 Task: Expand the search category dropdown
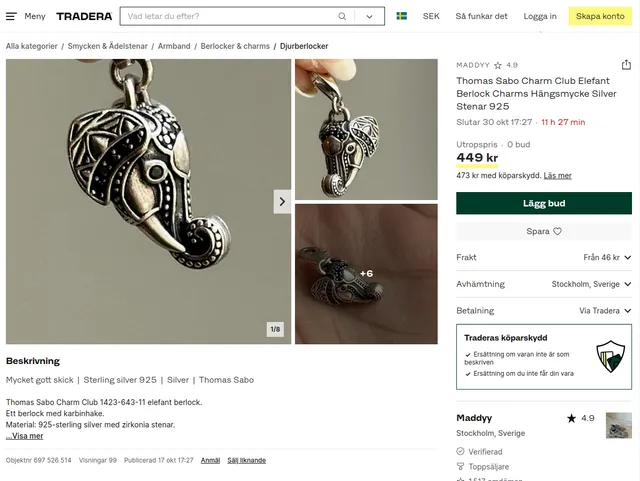pyautogui.click(x=369, y=16)
